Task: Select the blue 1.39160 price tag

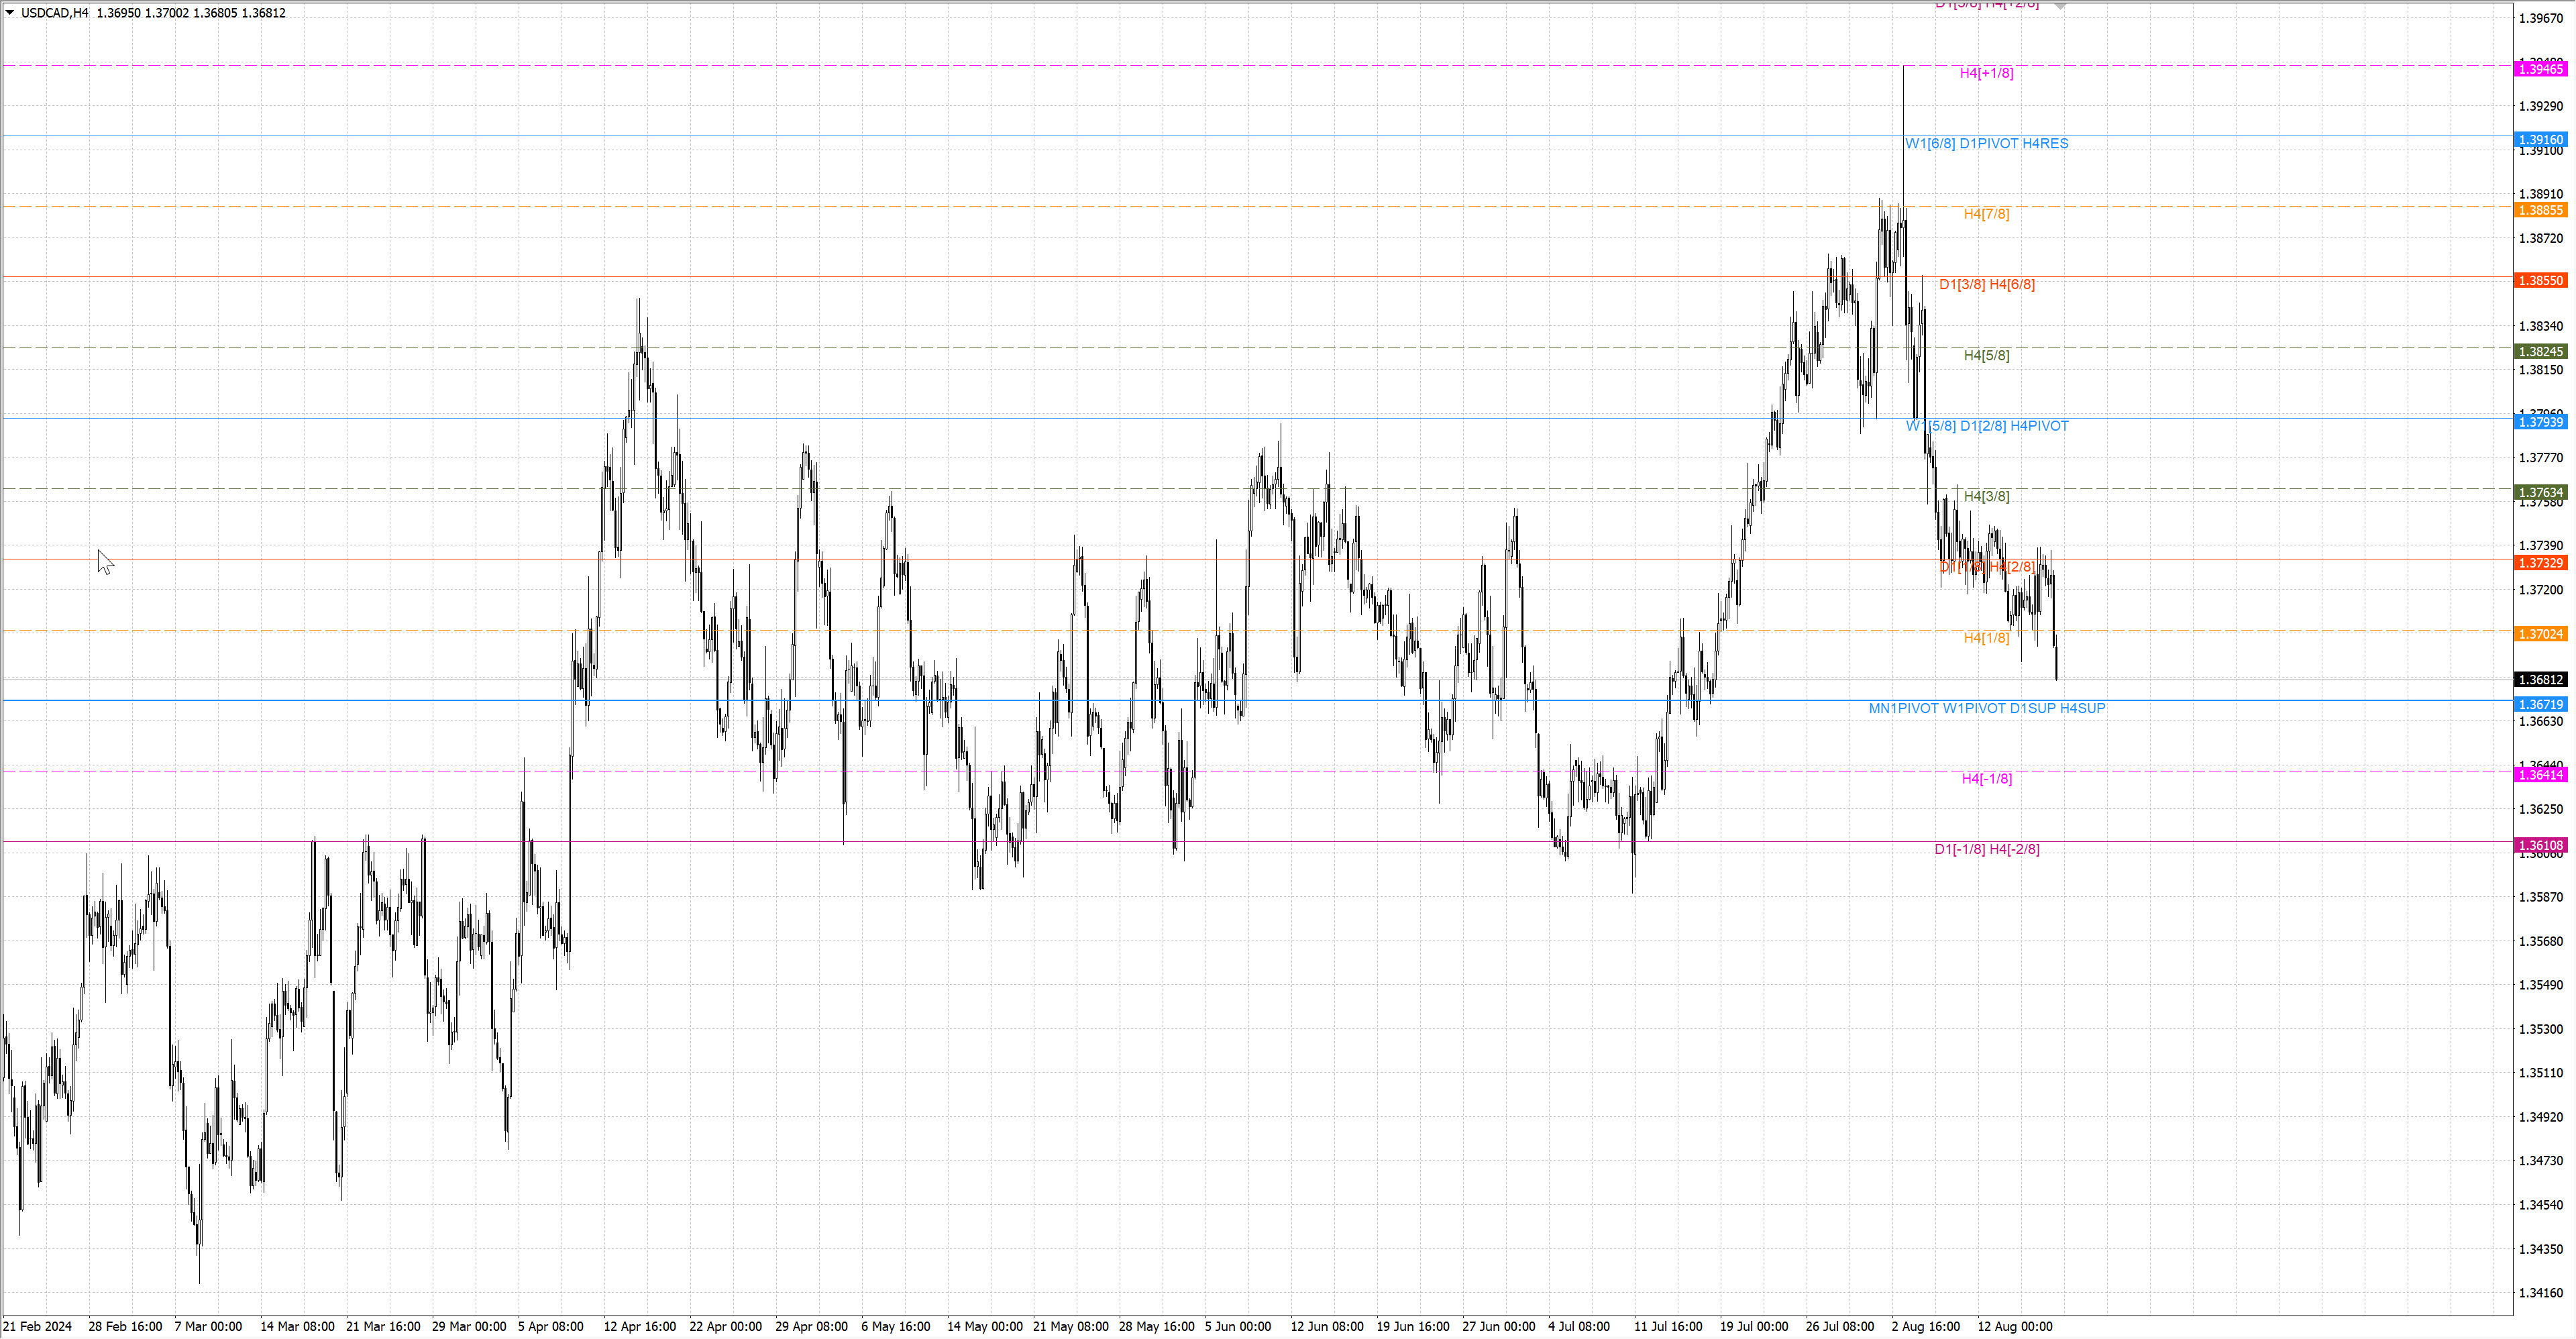Action: coord(2540,140)
